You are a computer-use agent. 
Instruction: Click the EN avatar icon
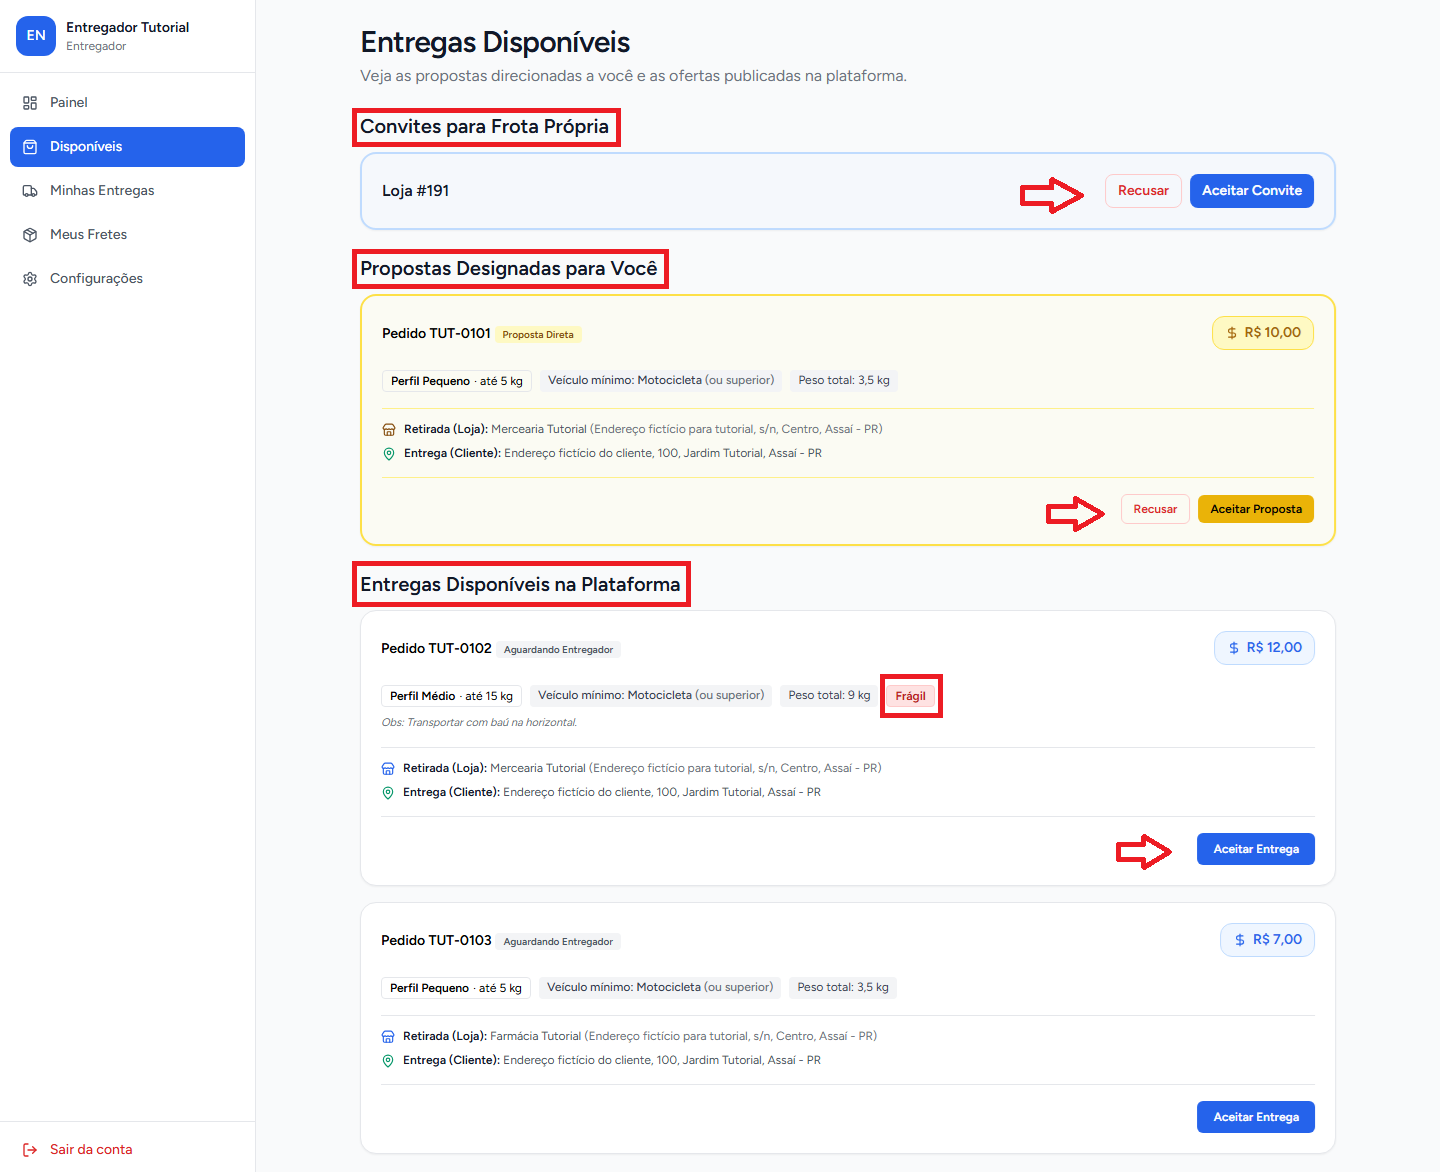tap(36, 36)
